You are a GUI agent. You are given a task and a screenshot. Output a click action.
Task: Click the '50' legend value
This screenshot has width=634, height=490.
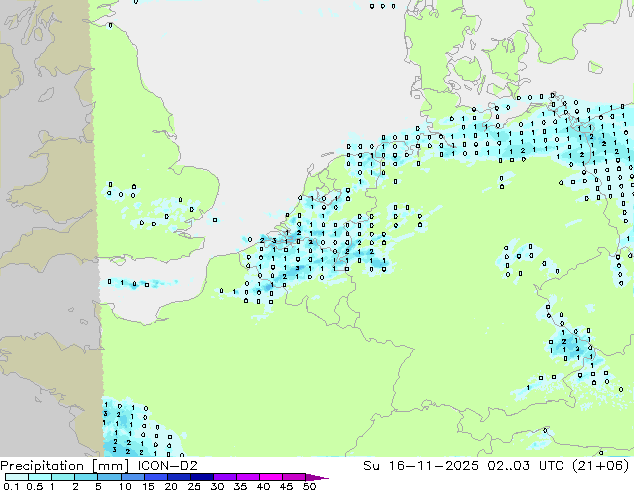click(309, 486)
